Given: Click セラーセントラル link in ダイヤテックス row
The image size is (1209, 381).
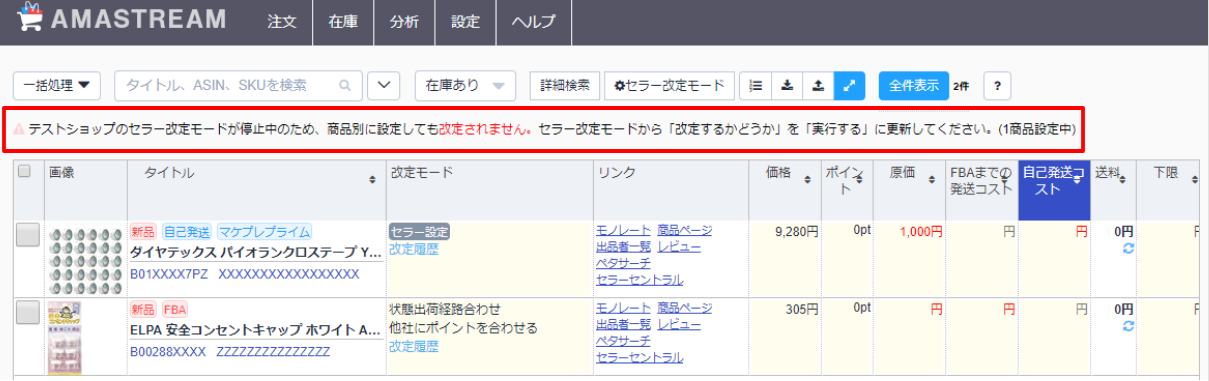Looking at the screenshot, I should click(x=640, y=279).
